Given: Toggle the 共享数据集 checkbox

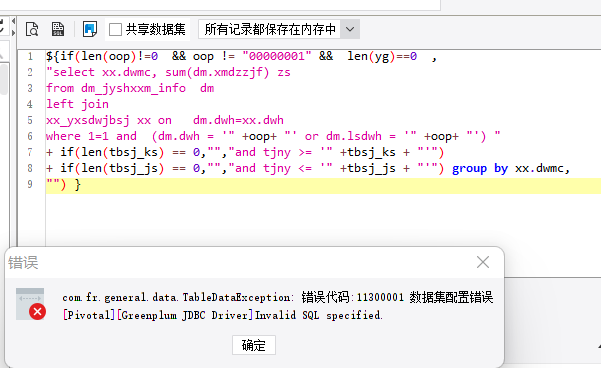Looking at the screenshot, I should coord(115,30).
